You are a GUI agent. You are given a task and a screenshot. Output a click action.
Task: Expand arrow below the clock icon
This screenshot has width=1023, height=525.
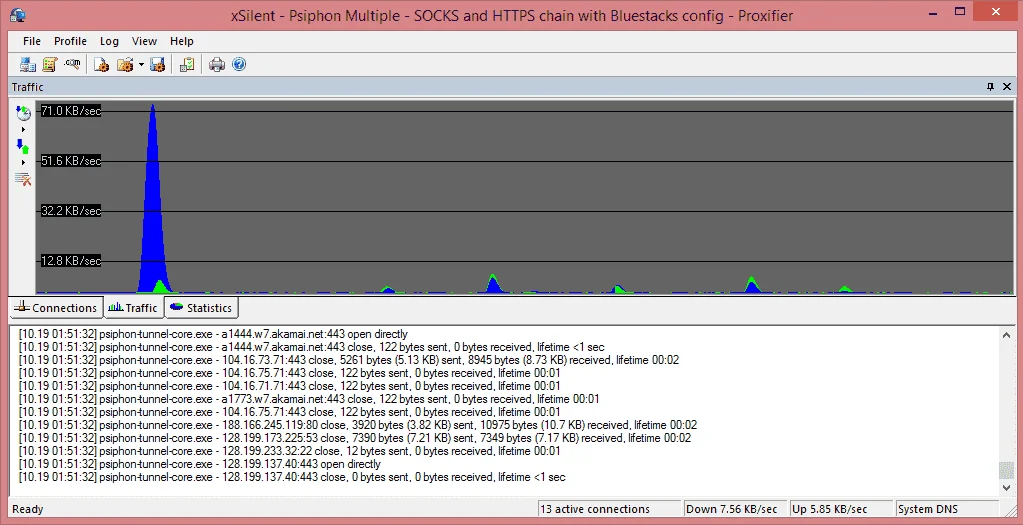23,130
